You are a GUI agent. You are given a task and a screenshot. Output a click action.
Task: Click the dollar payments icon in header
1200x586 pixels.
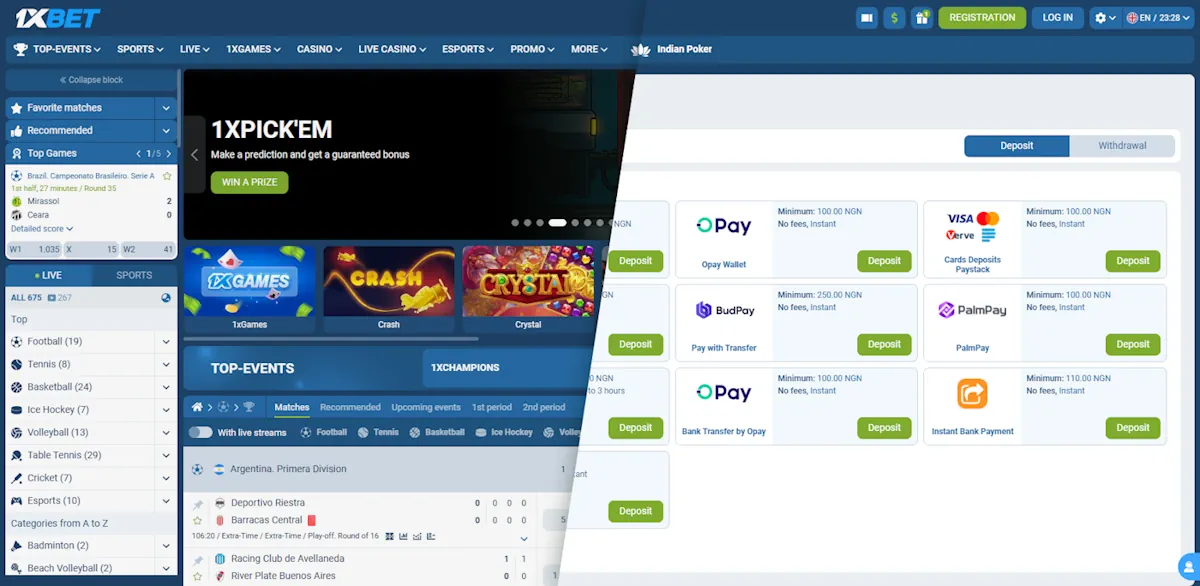coord(894,17)
